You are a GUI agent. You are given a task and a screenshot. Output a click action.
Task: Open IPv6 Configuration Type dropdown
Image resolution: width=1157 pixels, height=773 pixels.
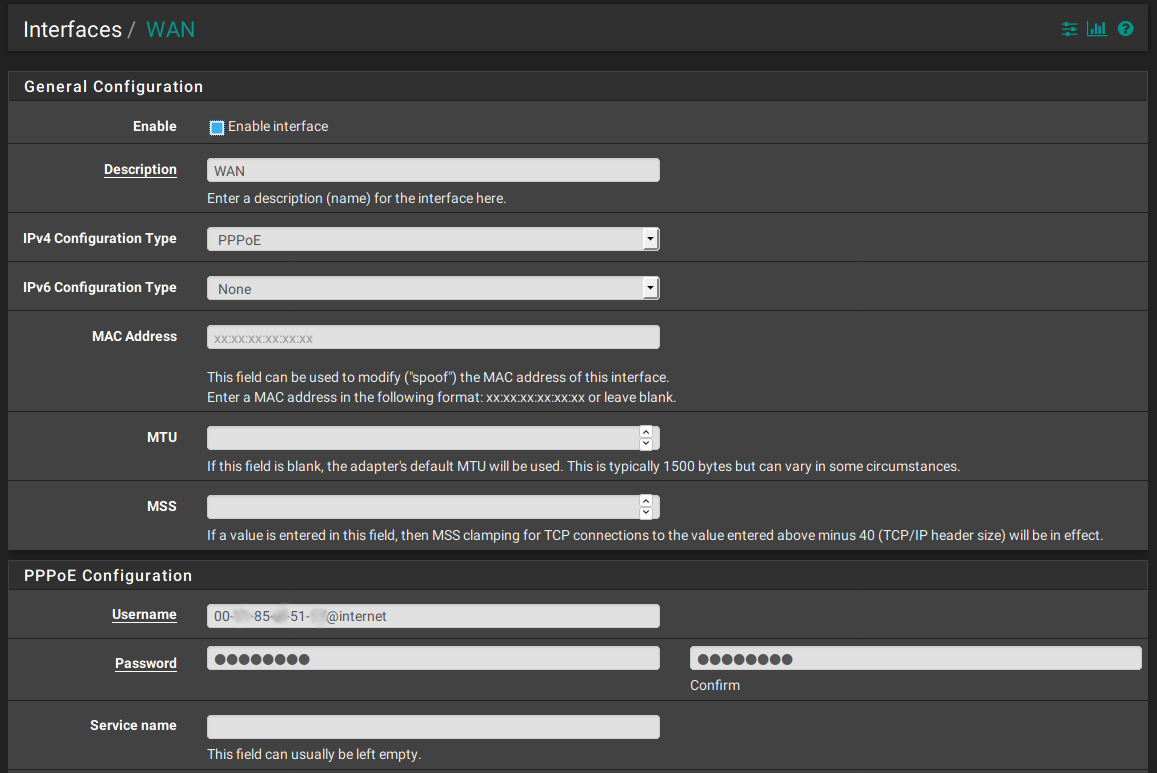433,288
